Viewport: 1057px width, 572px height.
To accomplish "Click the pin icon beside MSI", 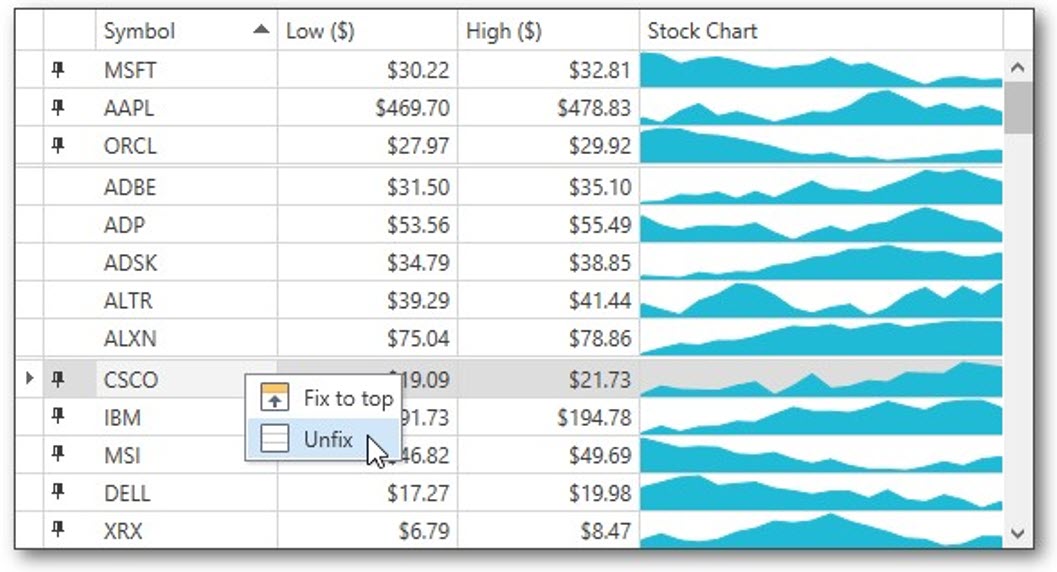I will [x=58, y=455].
